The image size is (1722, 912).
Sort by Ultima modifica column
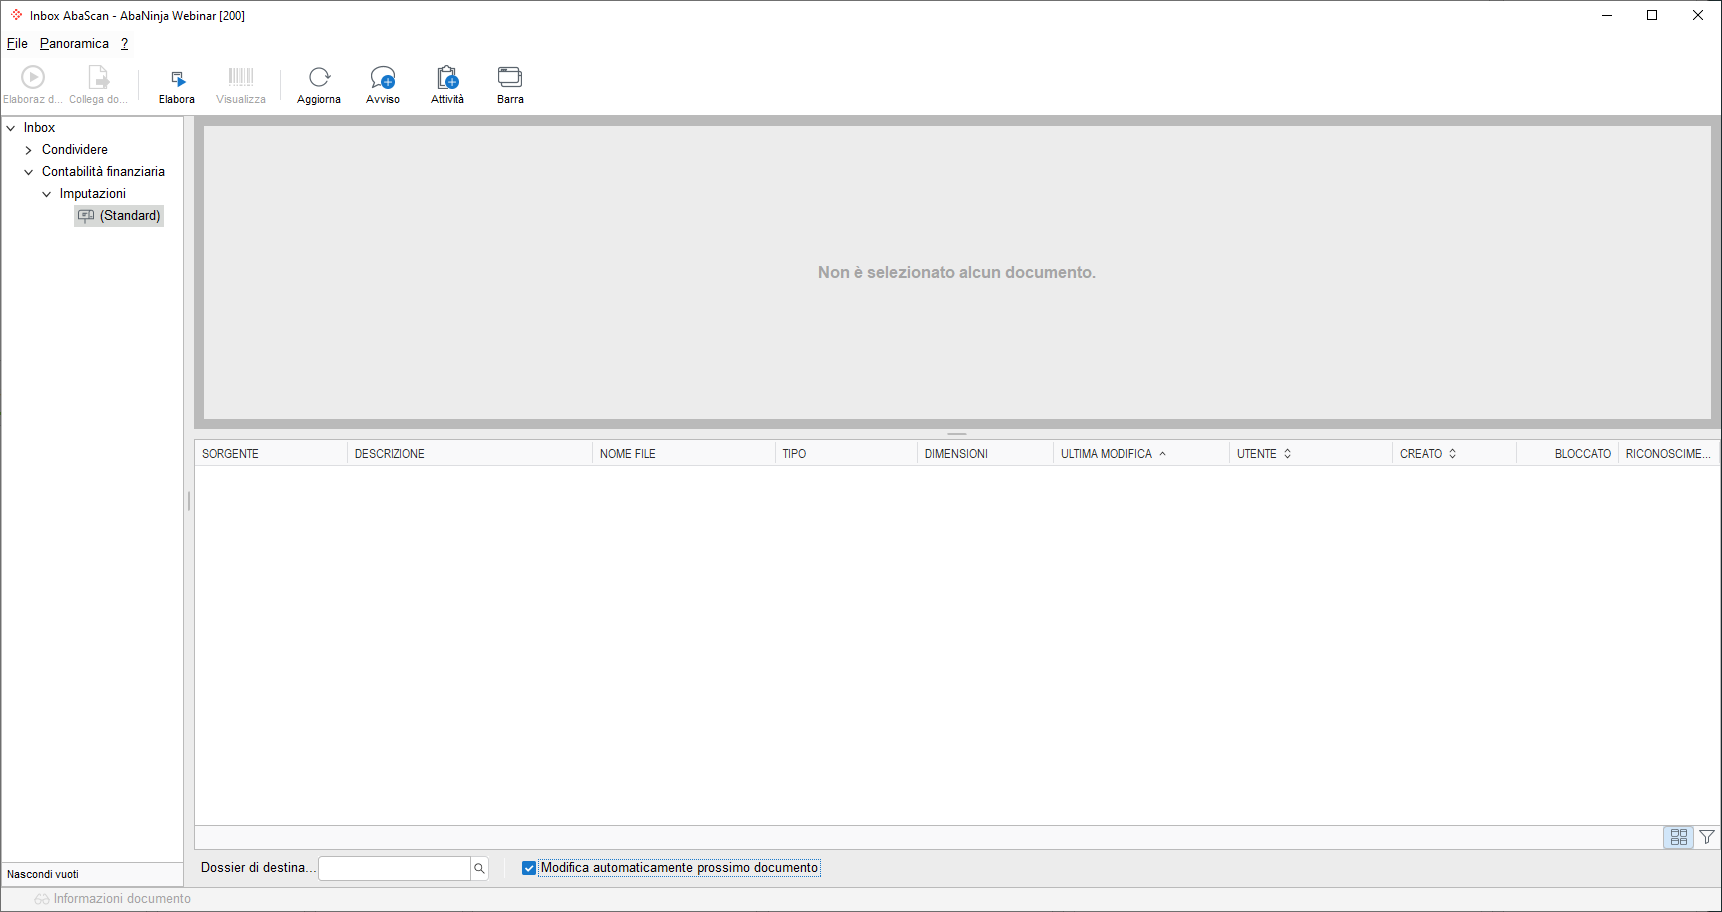tap(1106, 454)
